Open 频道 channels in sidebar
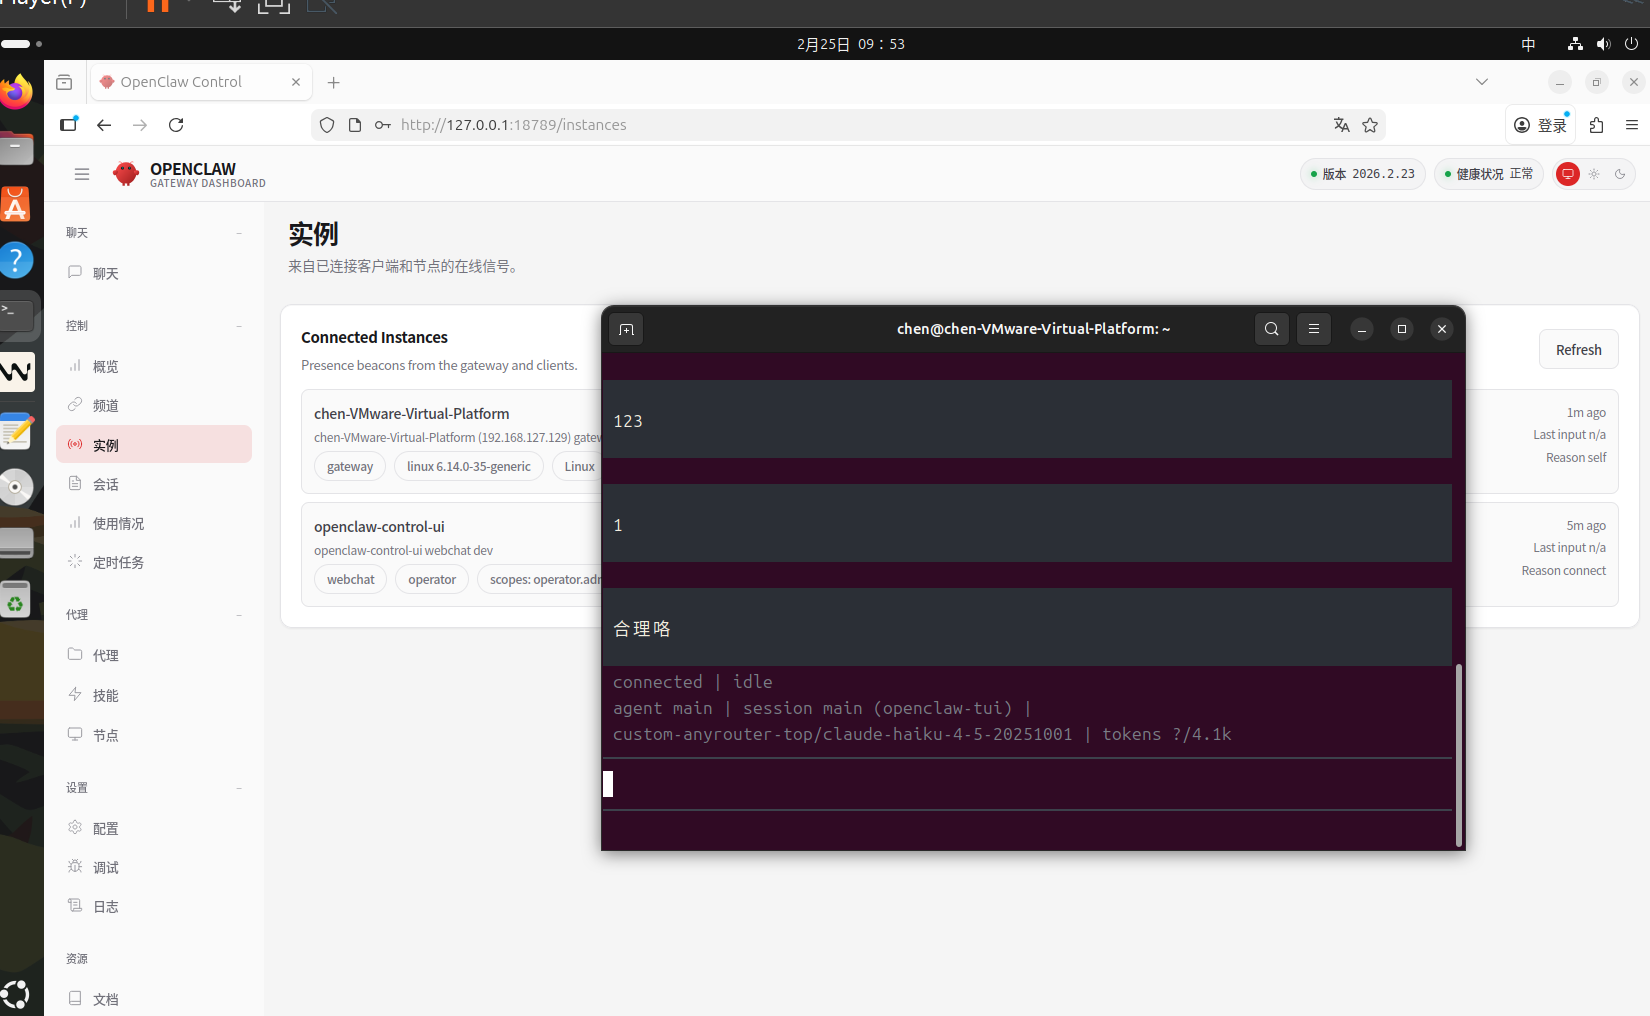Screen dimensions: 1650x1016 (154, 405)
